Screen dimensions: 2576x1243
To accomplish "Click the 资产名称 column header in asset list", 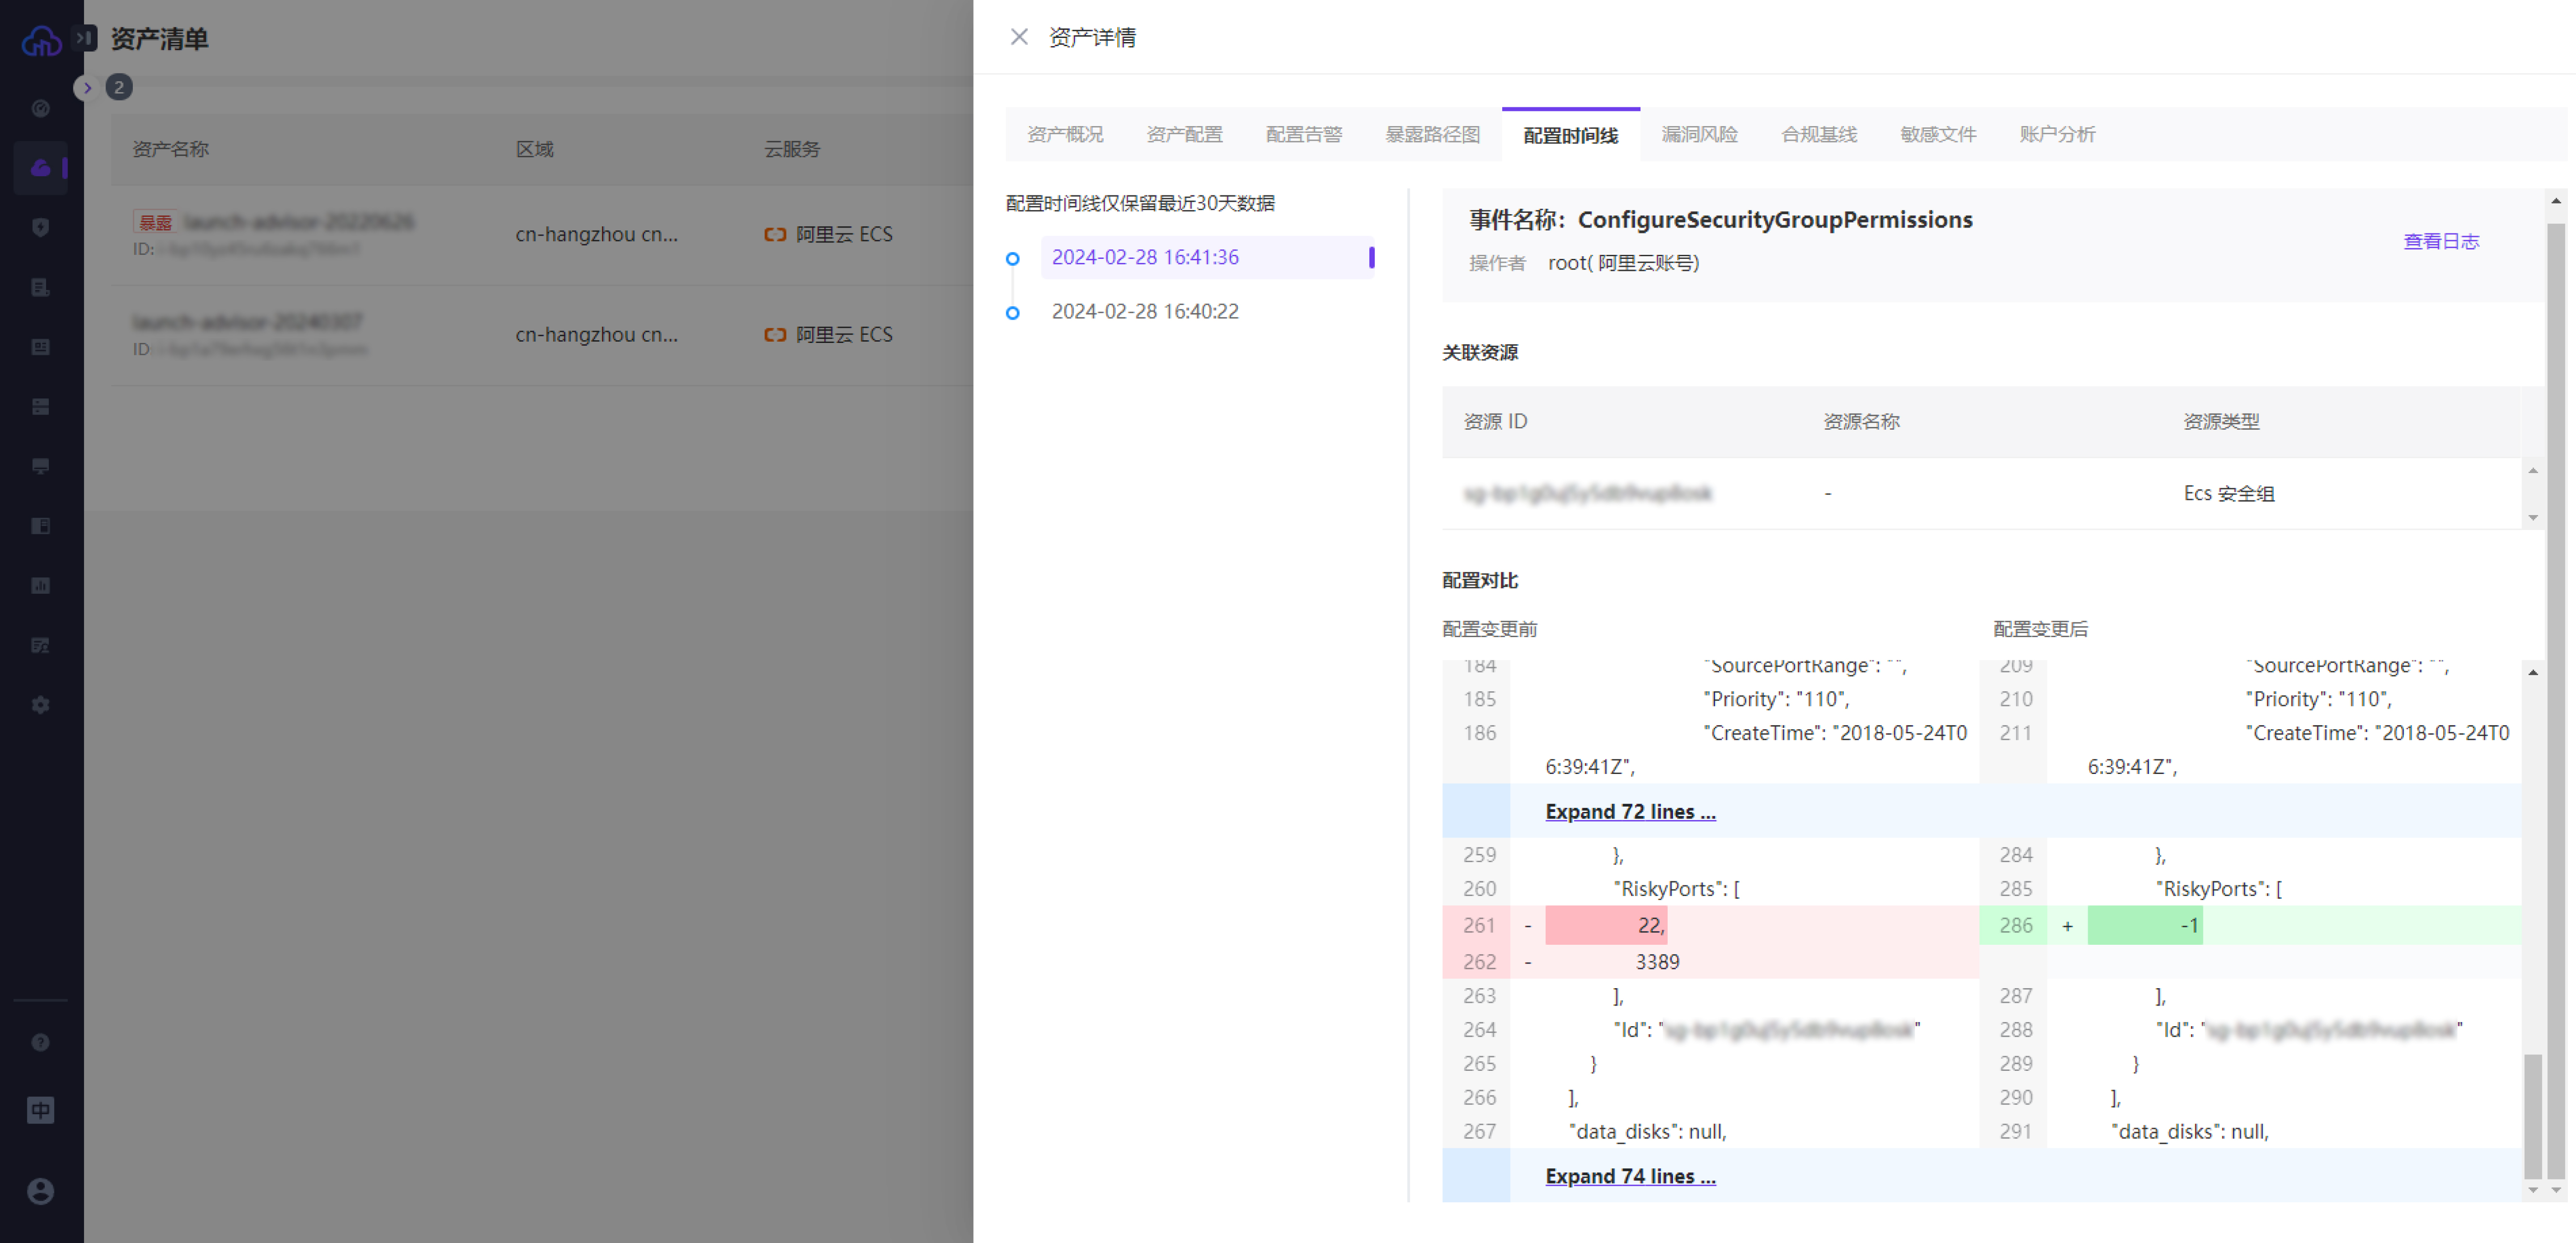I will coord(170,150).
